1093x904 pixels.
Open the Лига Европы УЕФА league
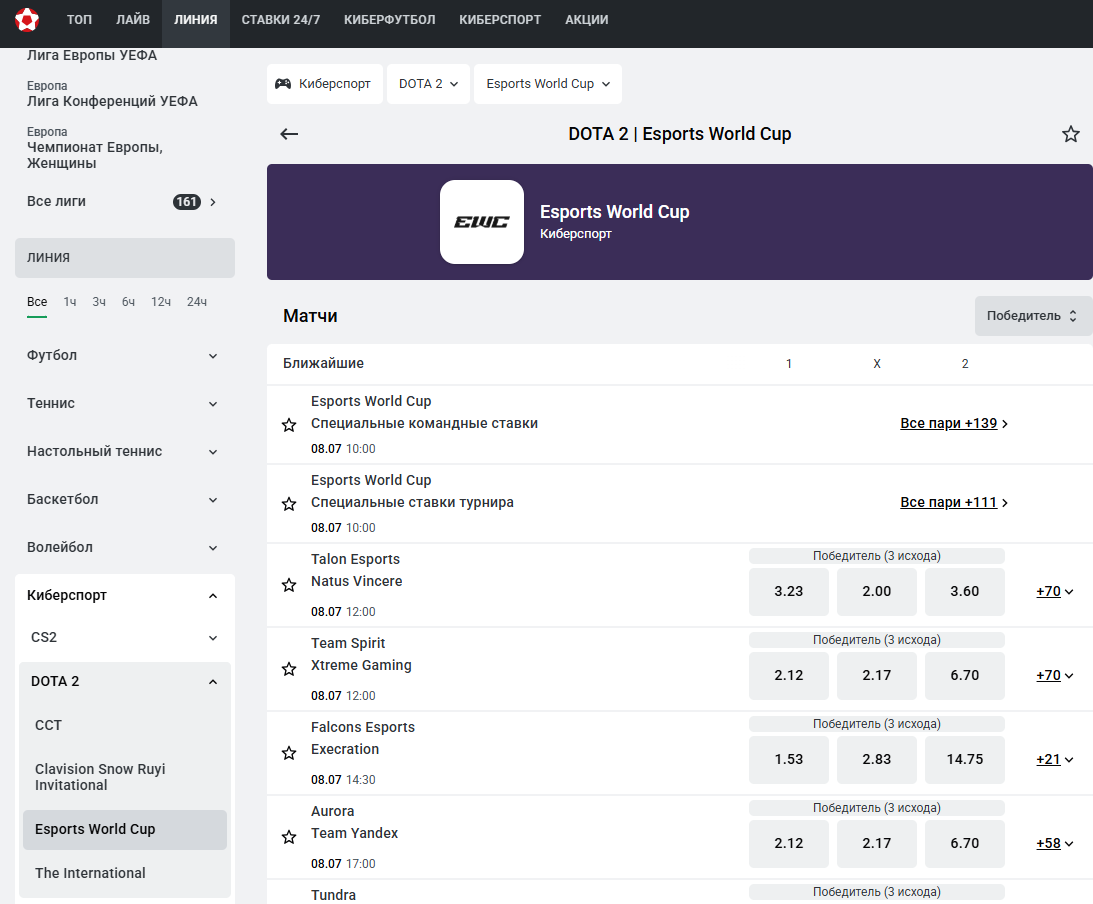[x=92, y=55]
